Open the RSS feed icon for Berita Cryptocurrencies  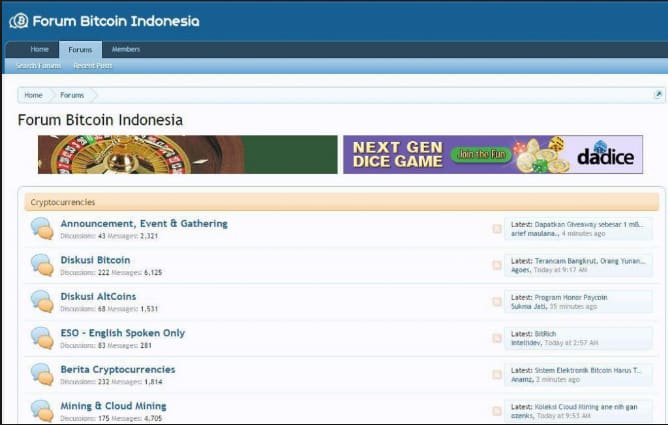tap(497, 374)
